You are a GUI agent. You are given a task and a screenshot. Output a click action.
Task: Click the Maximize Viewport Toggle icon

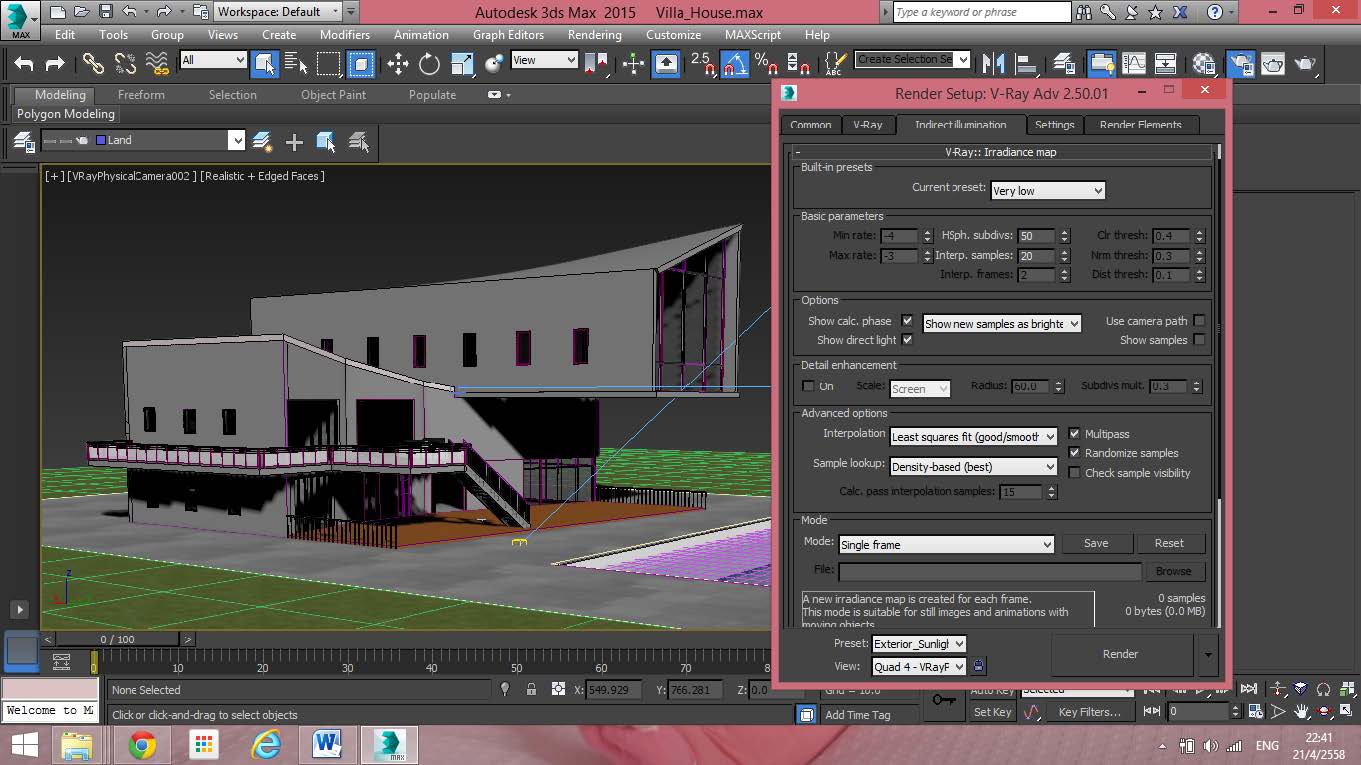(x=1346, y=712)
